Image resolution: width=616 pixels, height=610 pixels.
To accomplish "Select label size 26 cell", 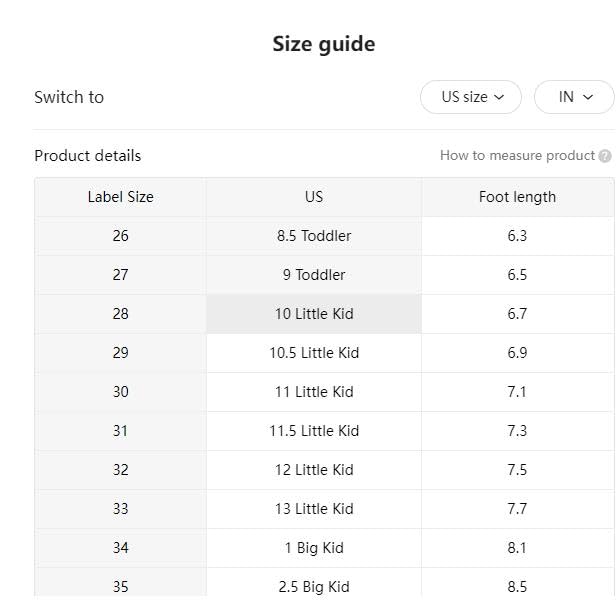I will pos(121,236).
